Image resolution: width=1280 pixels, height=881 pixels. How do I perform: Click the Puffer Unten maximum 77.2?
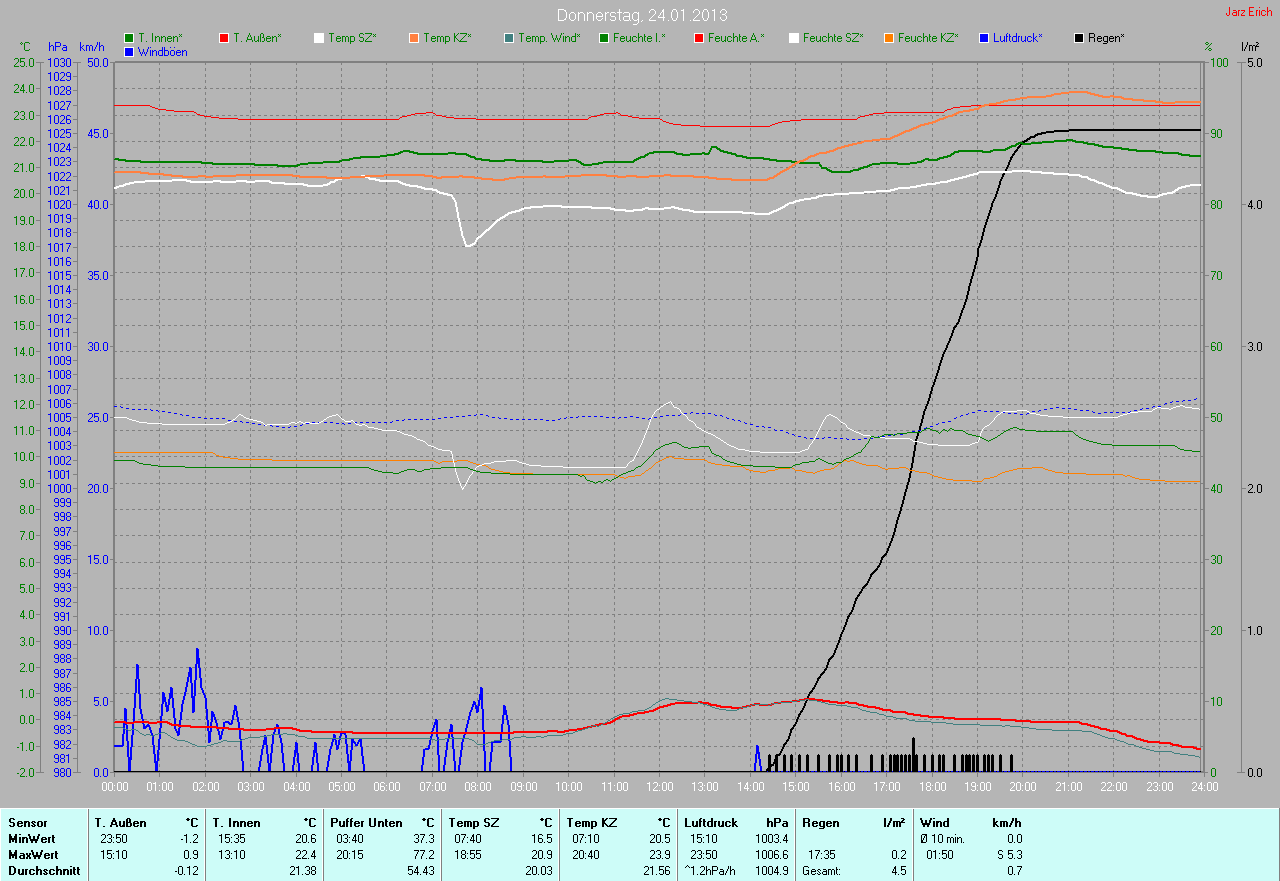coord(424,855)
